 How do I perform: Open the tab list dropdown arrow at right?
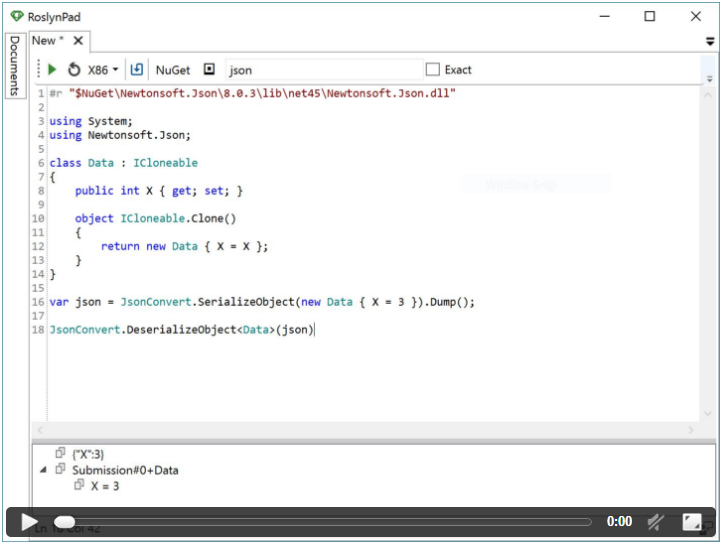pos(710,41)
